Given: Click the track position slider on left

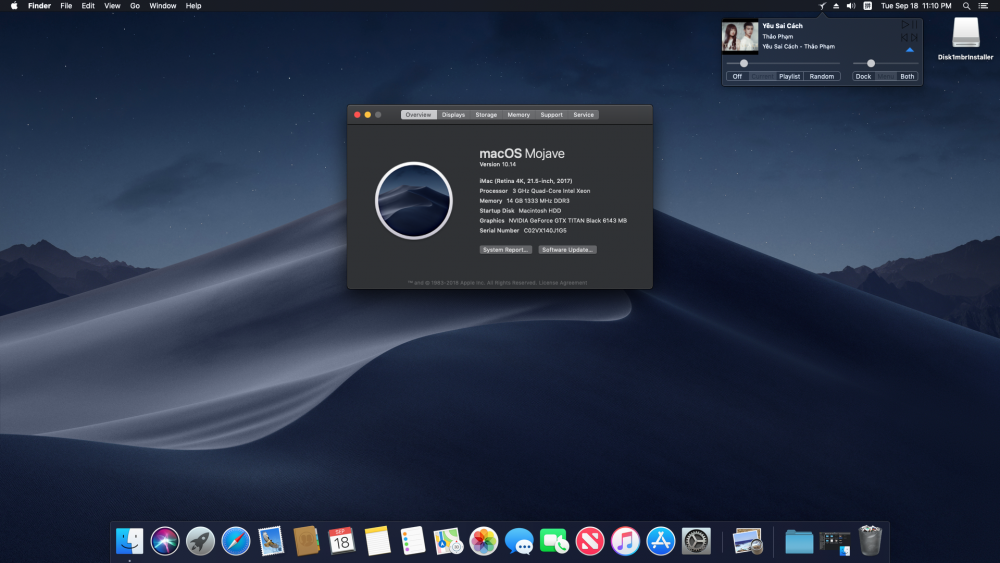Looking at the screenshot, I should pos(783,63).
